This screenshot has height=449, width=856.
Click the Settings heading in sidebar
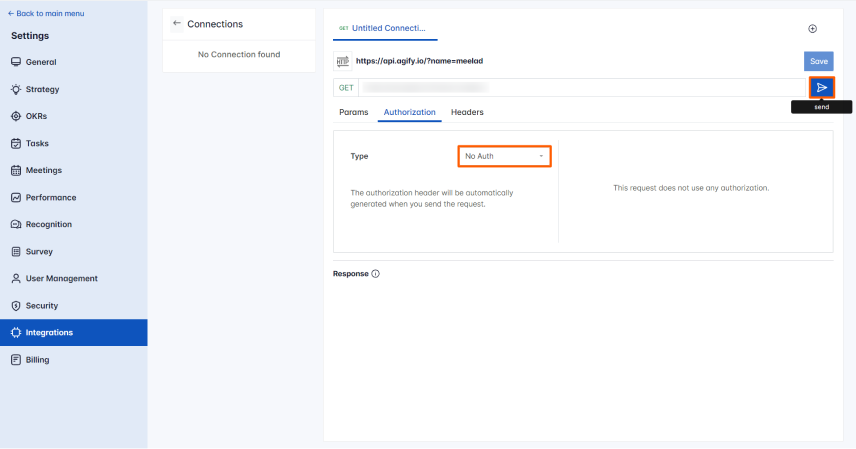[x=30, y=36]
